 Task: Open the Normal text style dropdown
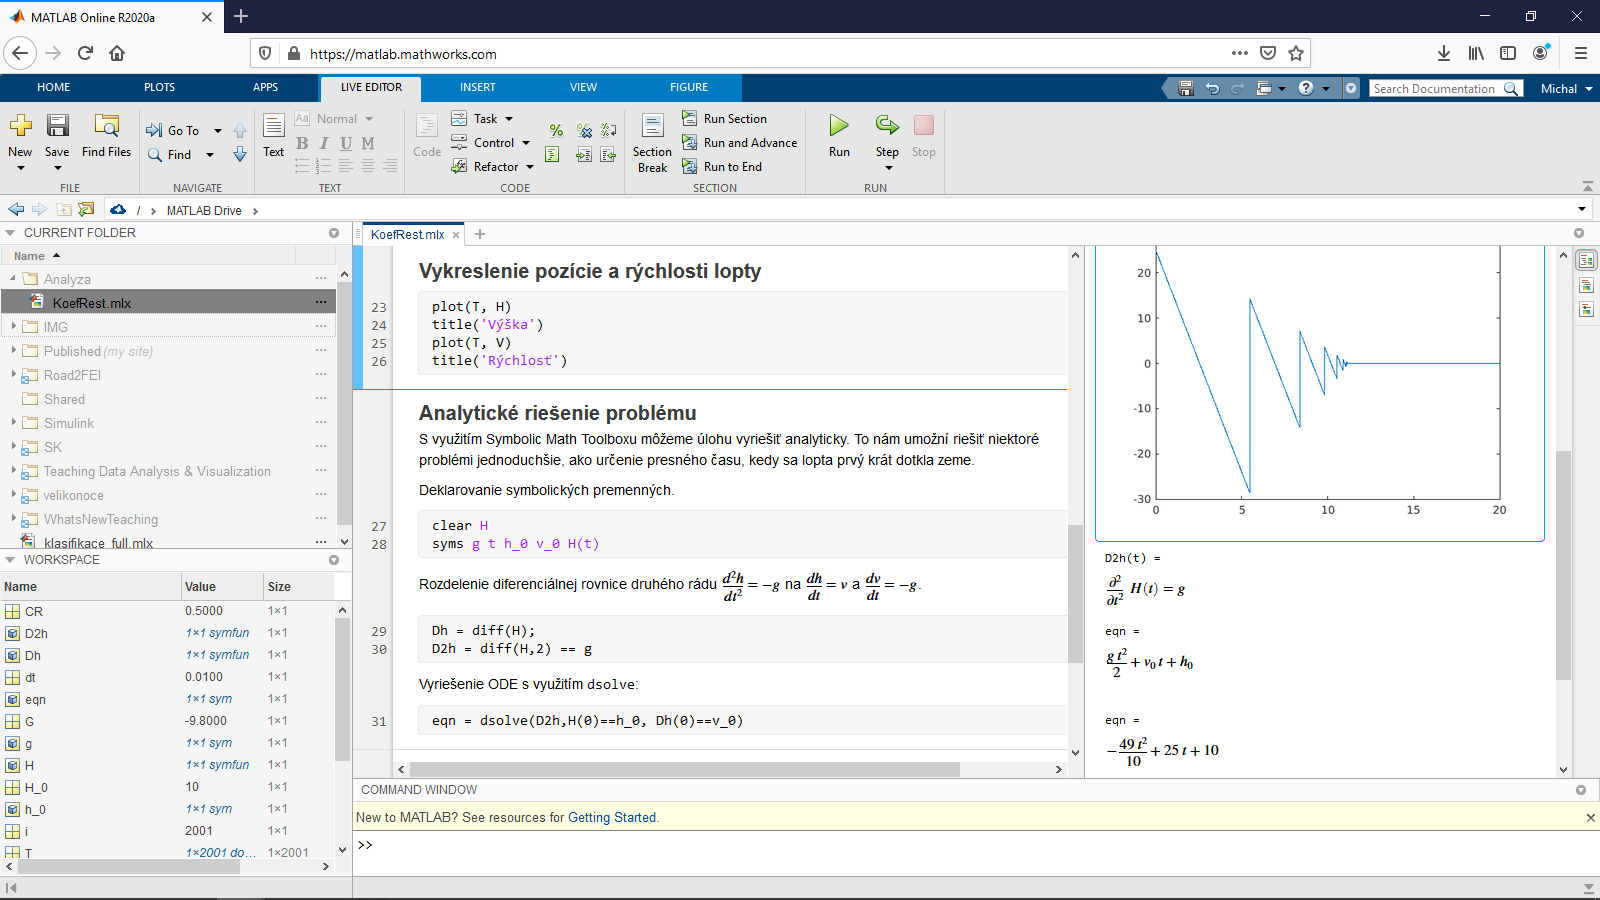tap(343, 119)
